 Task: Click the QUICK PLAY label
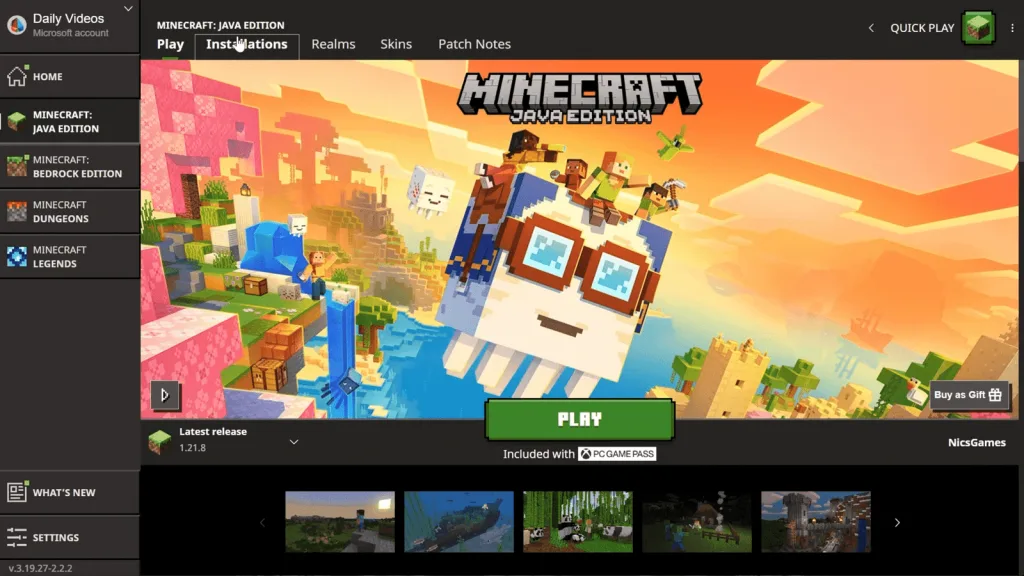point(922,28)
